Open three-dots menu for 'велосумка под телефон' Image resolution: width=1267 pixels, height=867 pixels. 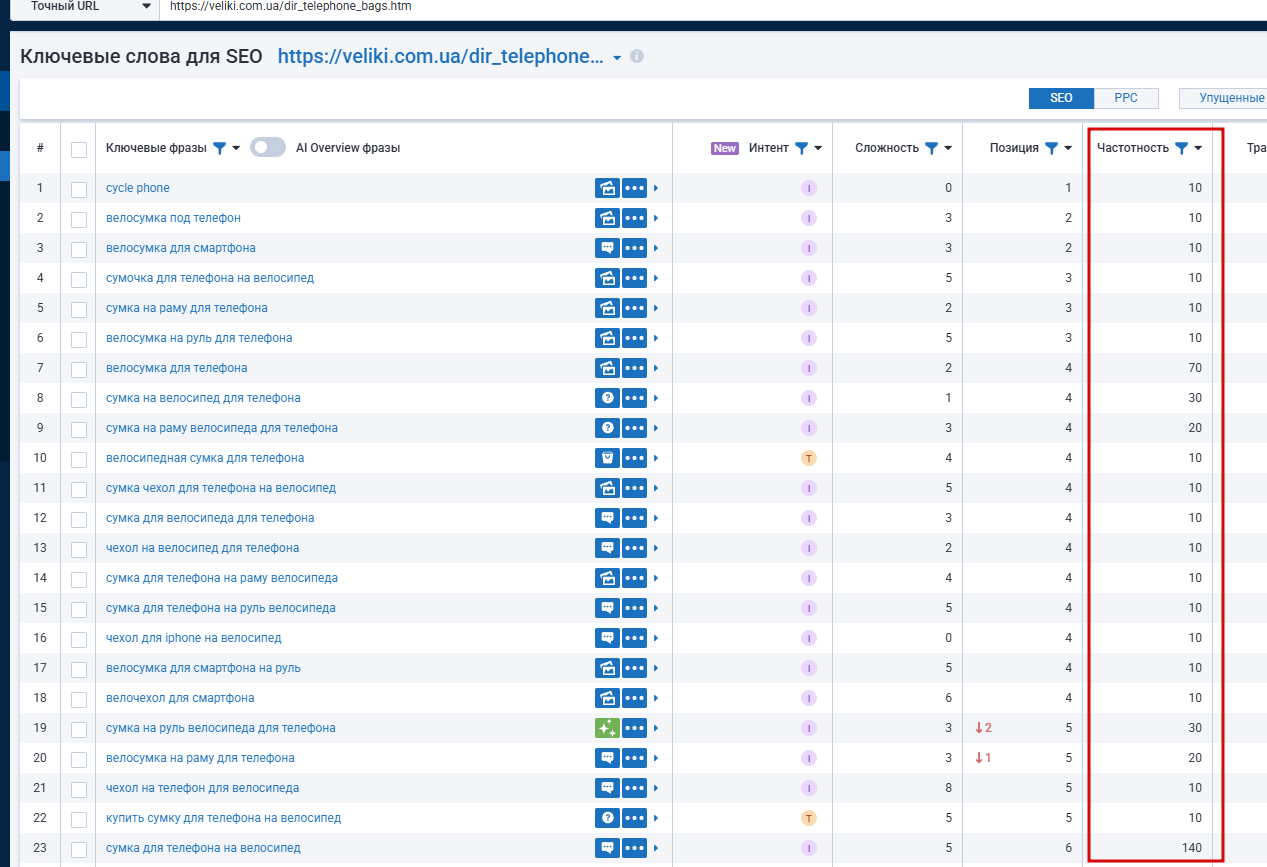click(635, 218)
